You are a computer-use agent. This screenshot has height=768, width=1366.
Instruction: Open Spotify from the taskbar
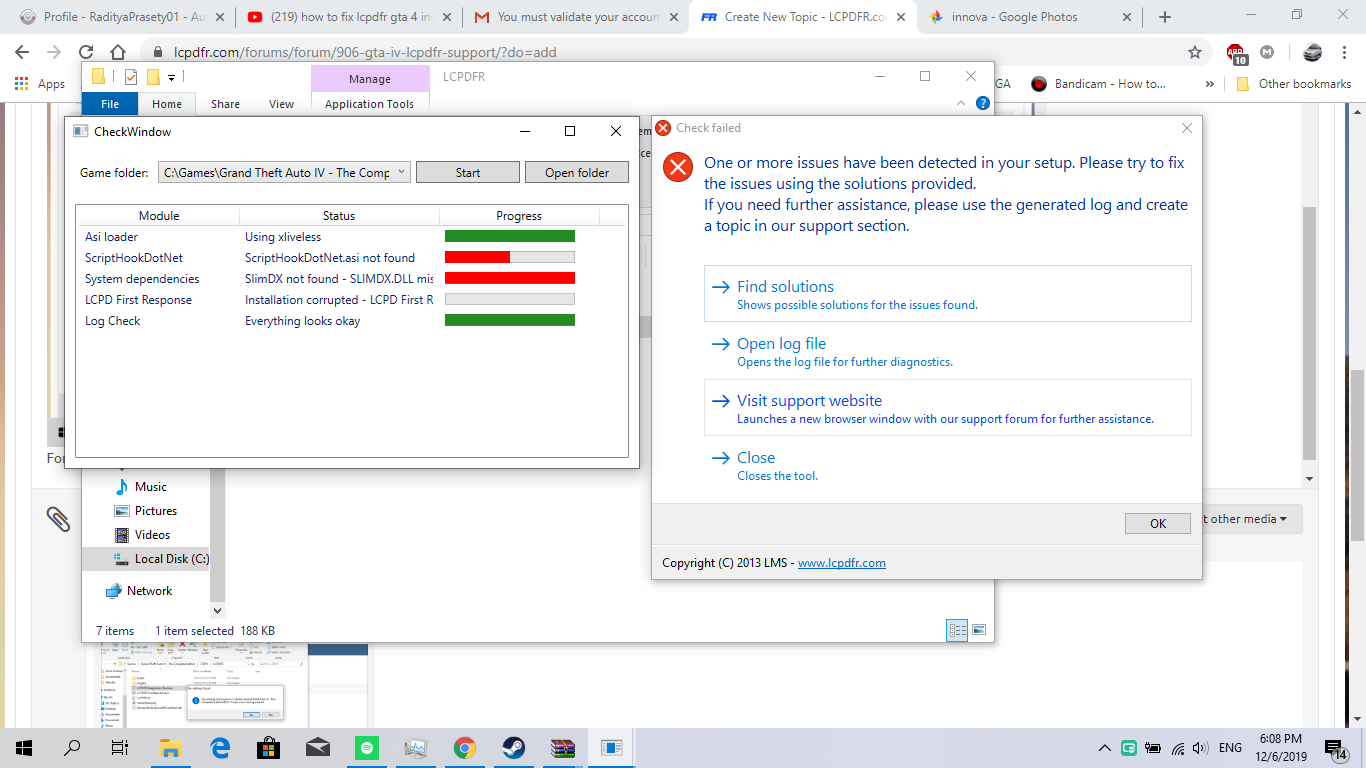[x=366, y=748]
